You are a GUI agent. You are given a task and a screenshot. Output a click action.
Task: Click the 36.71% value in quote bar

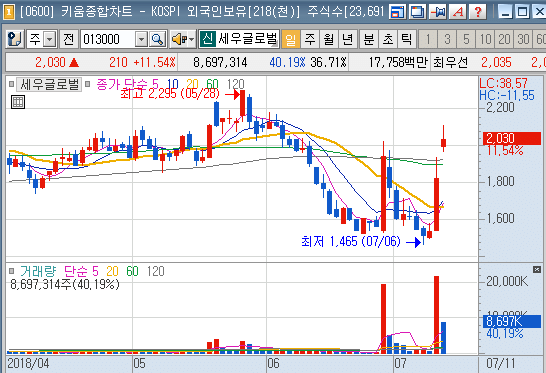(x=328, y=62)
